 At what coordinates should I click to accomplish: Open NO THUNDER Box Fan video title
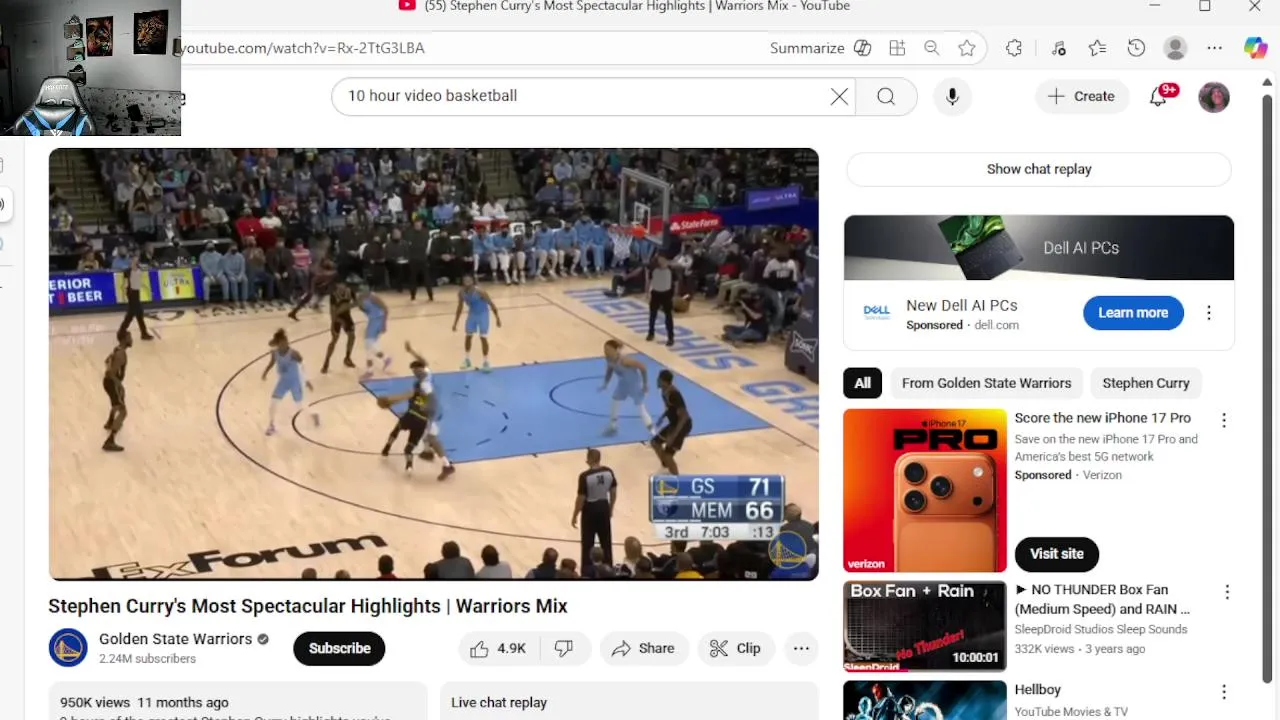point(1102,599)
